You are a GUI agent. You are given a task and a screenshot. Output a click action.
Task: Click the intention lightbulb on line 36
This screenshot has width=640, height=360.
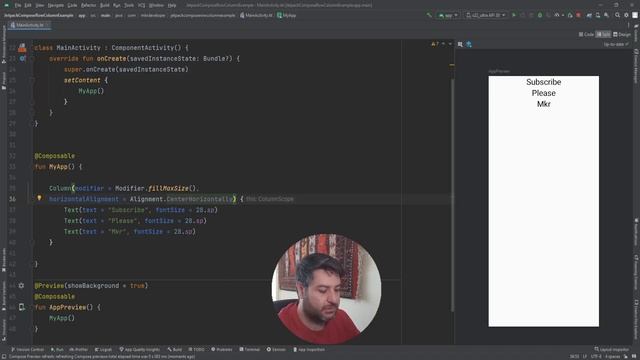pyautogui.click(x=39, y=198)
